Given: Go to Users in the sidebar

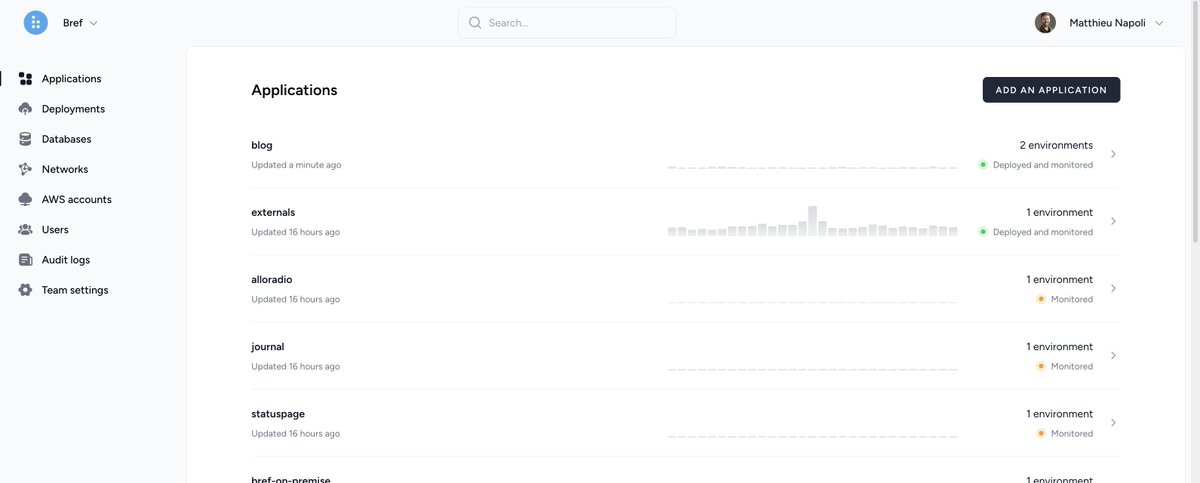Looking at the screenshot, I should 55,229.
